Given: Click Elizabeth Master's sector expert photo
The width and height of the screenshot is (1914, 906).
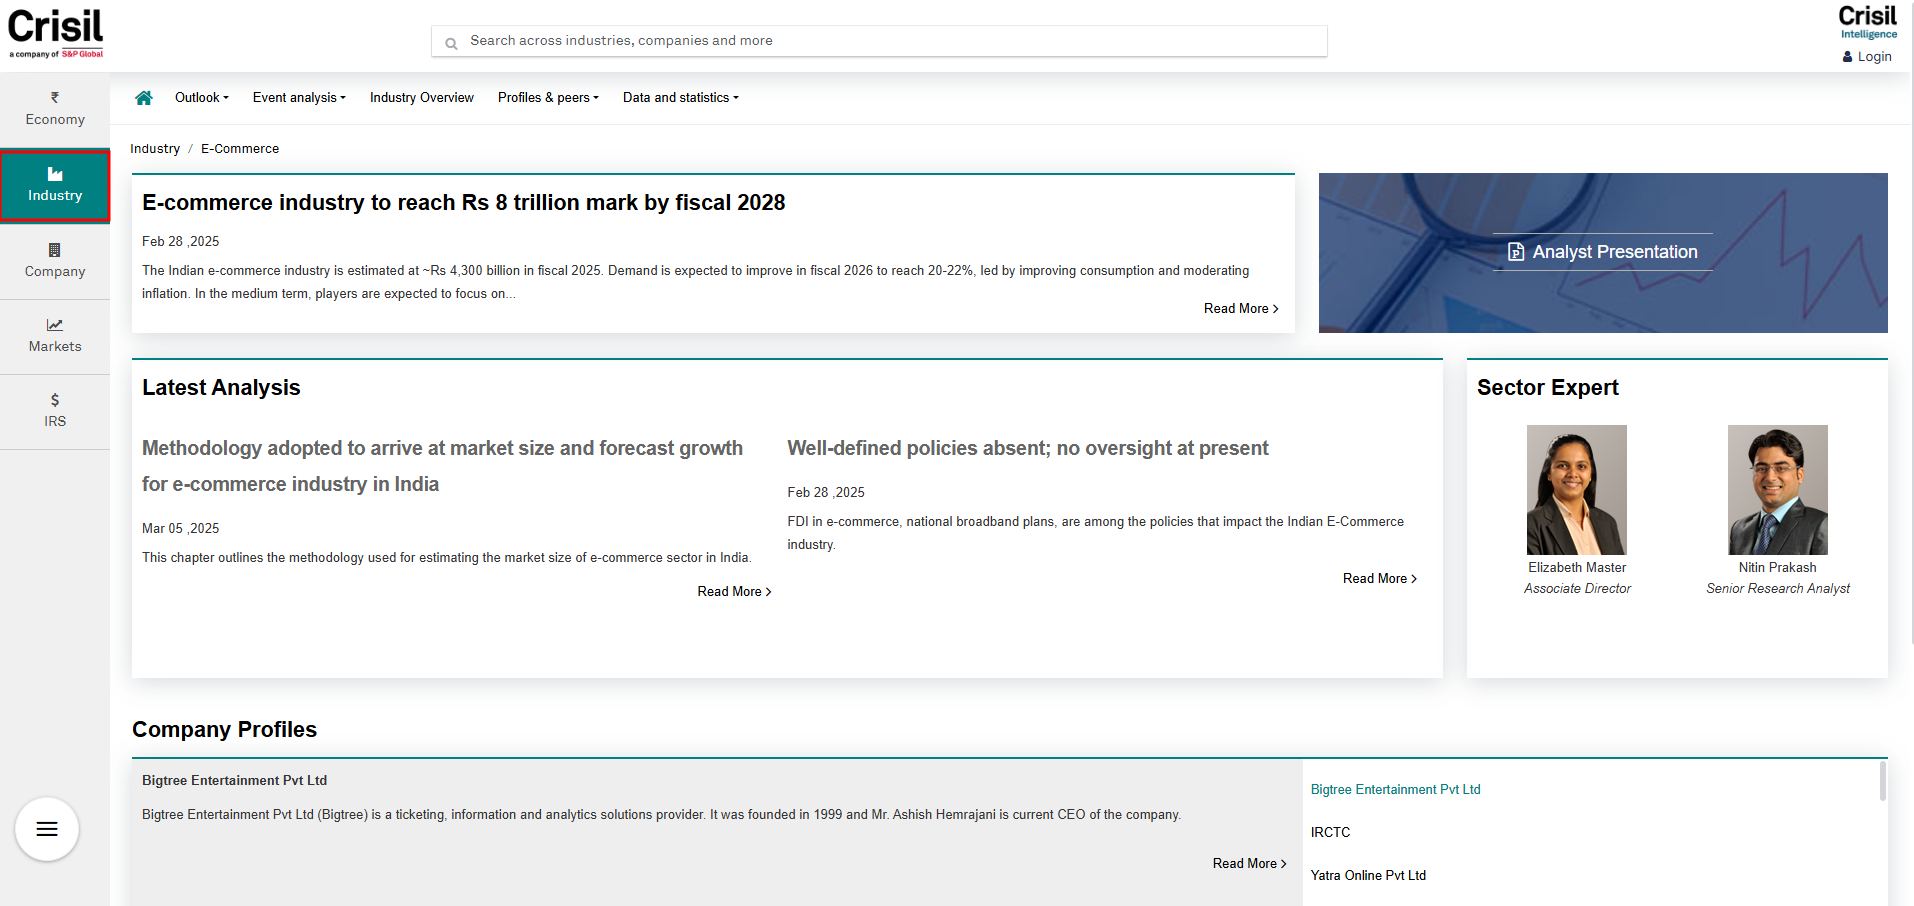Looking at the screenshot, I should tap(1577, 490).
